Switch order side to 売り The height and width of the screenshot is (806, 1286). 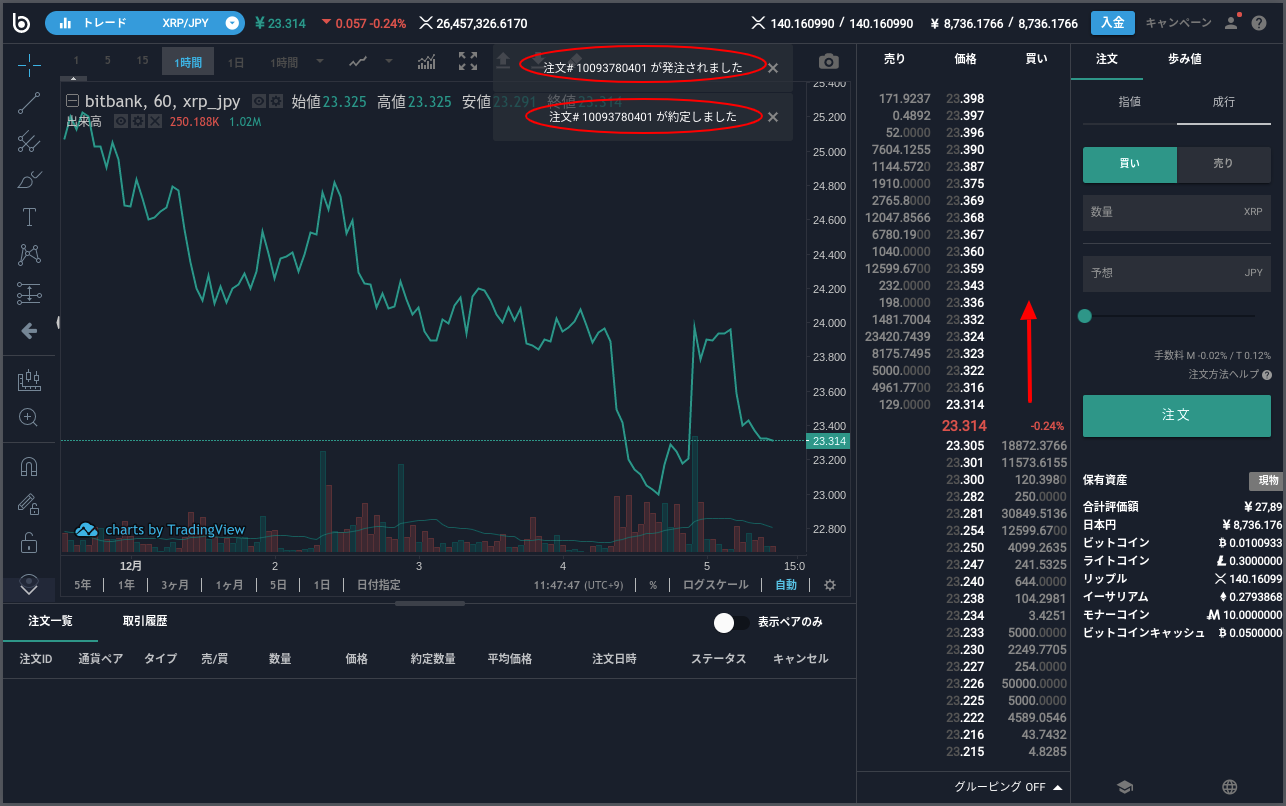[x=1222, y=163]
